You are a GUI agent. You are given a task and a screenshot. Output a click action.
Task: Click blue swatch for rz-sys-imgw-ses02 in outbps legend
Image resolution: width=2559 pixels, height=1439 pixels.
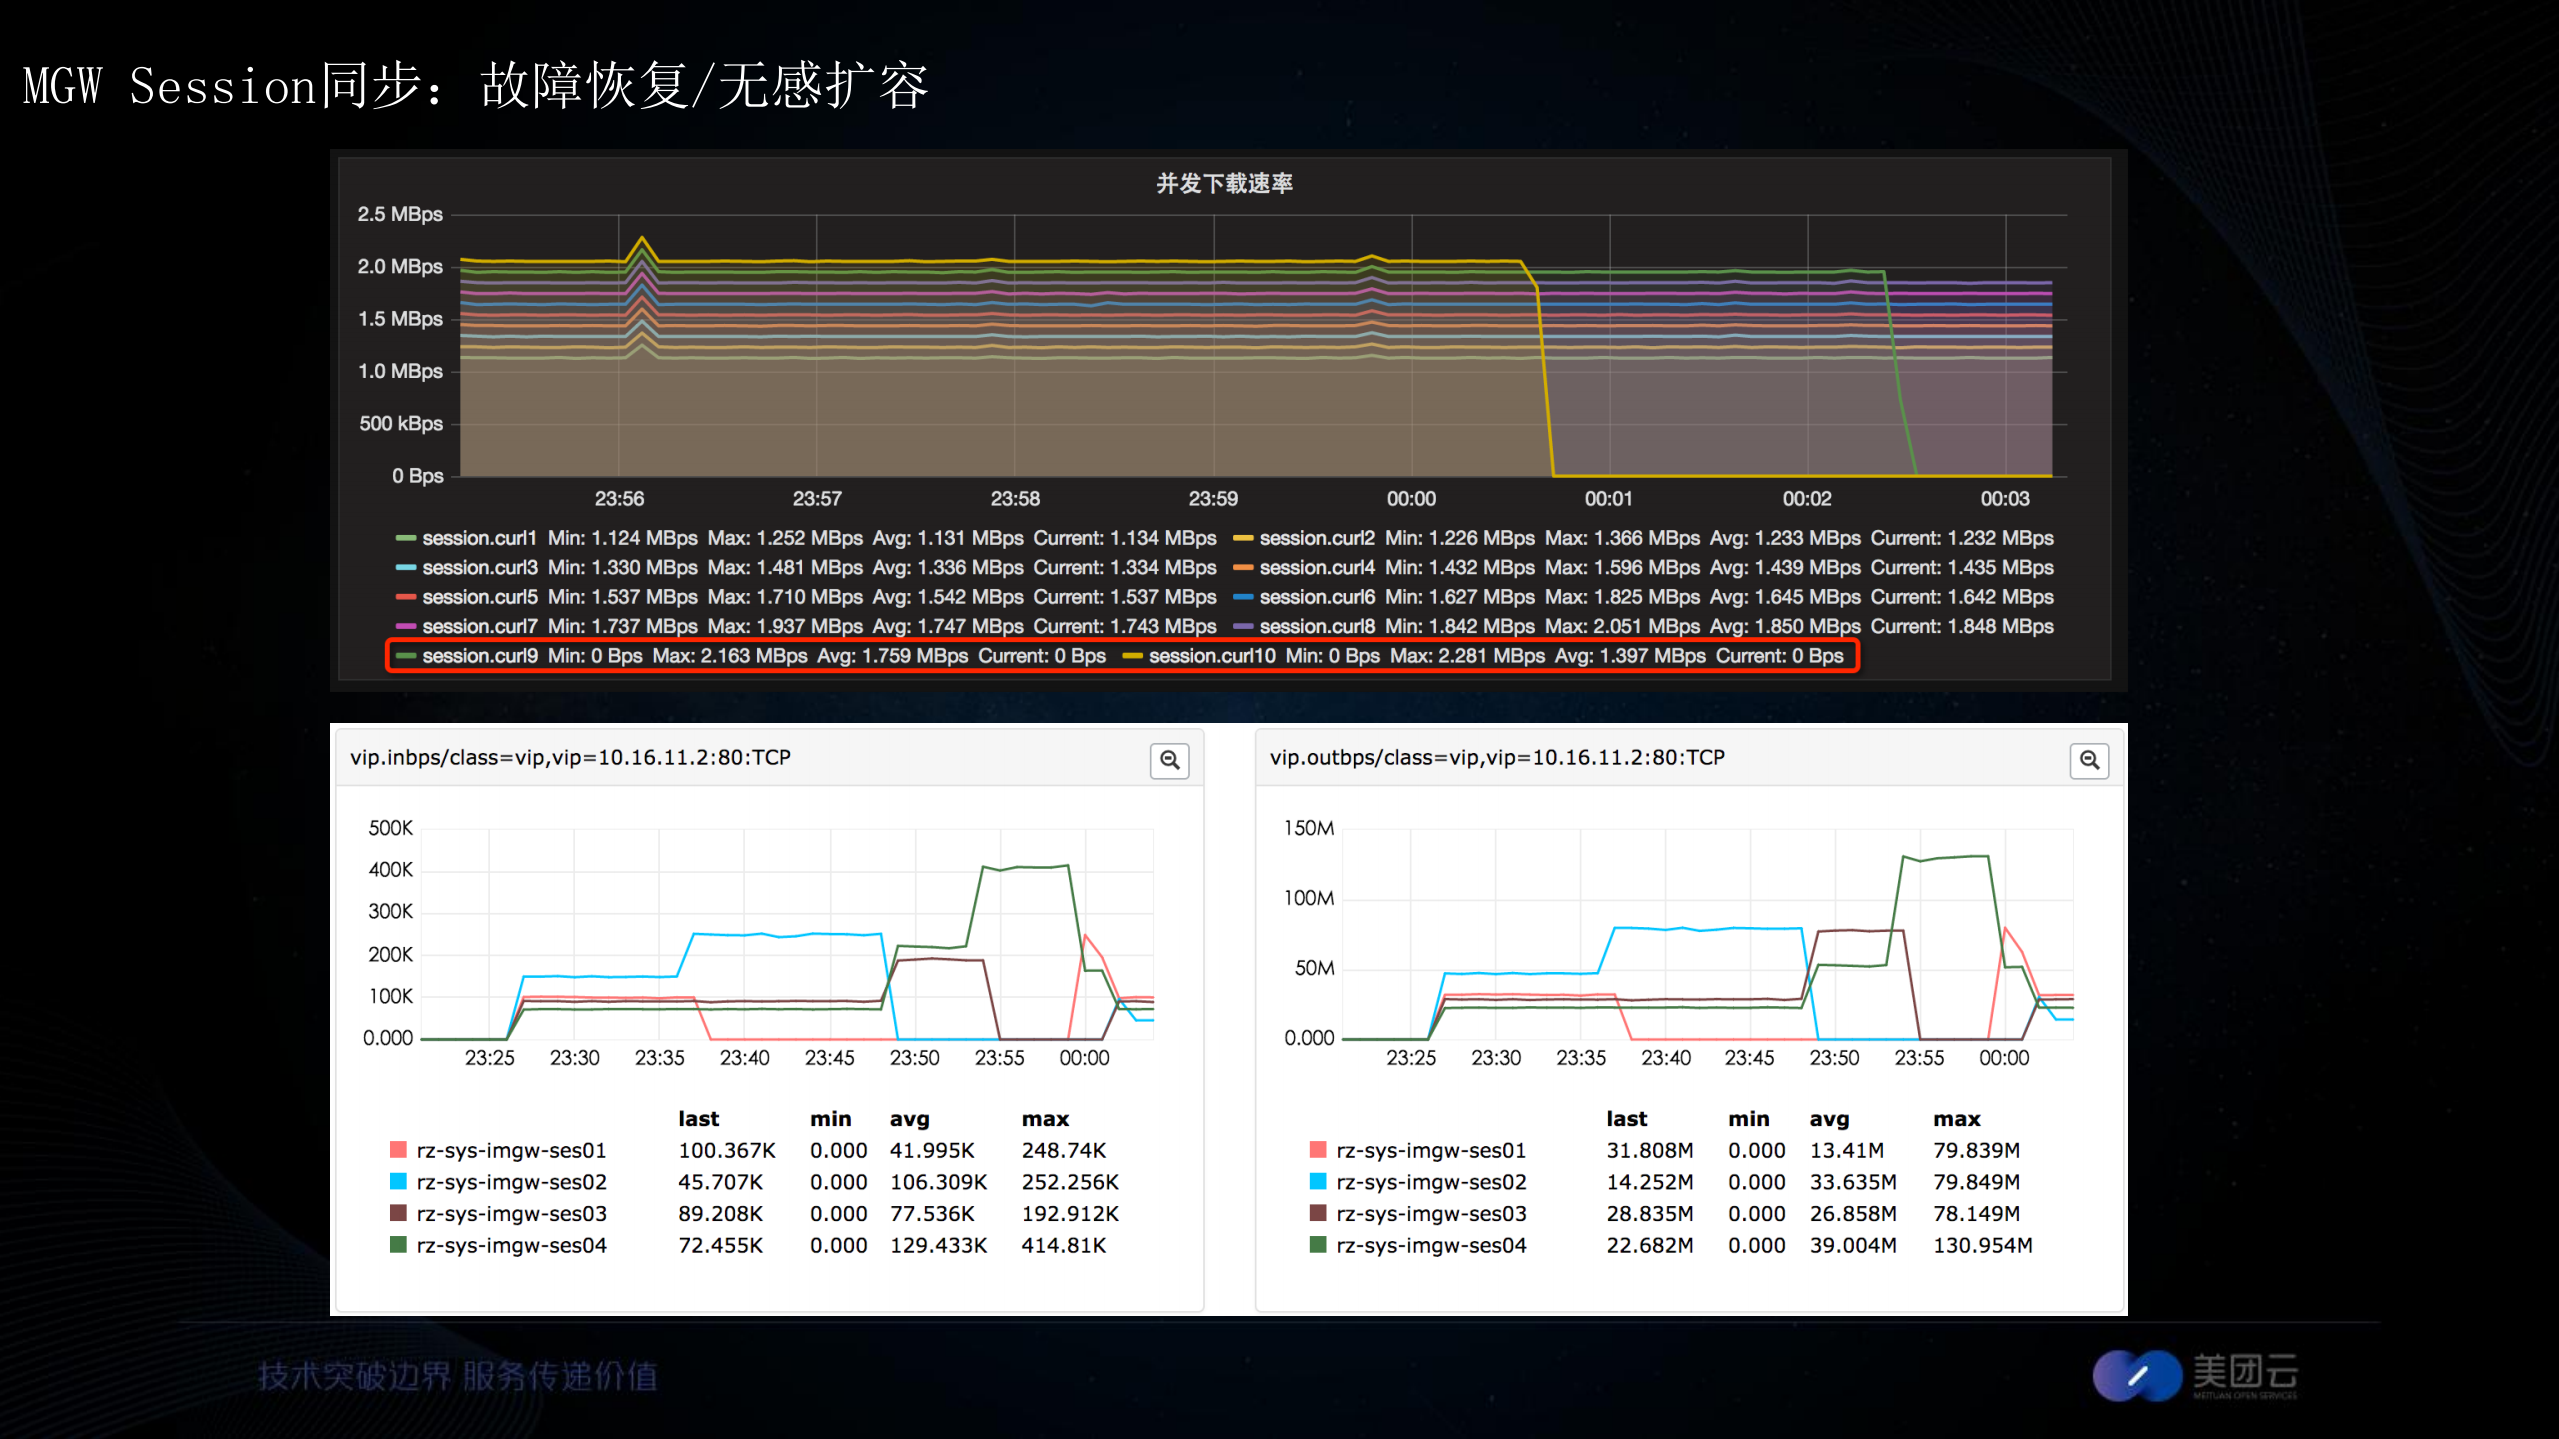(x=1318, y=1182)
